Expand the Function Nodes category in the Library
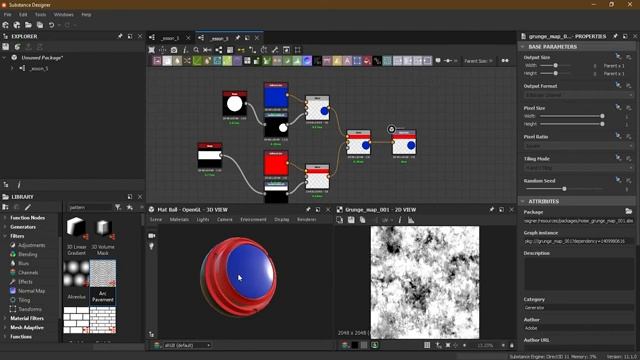 pyautogui.click(x=5, y=218)
